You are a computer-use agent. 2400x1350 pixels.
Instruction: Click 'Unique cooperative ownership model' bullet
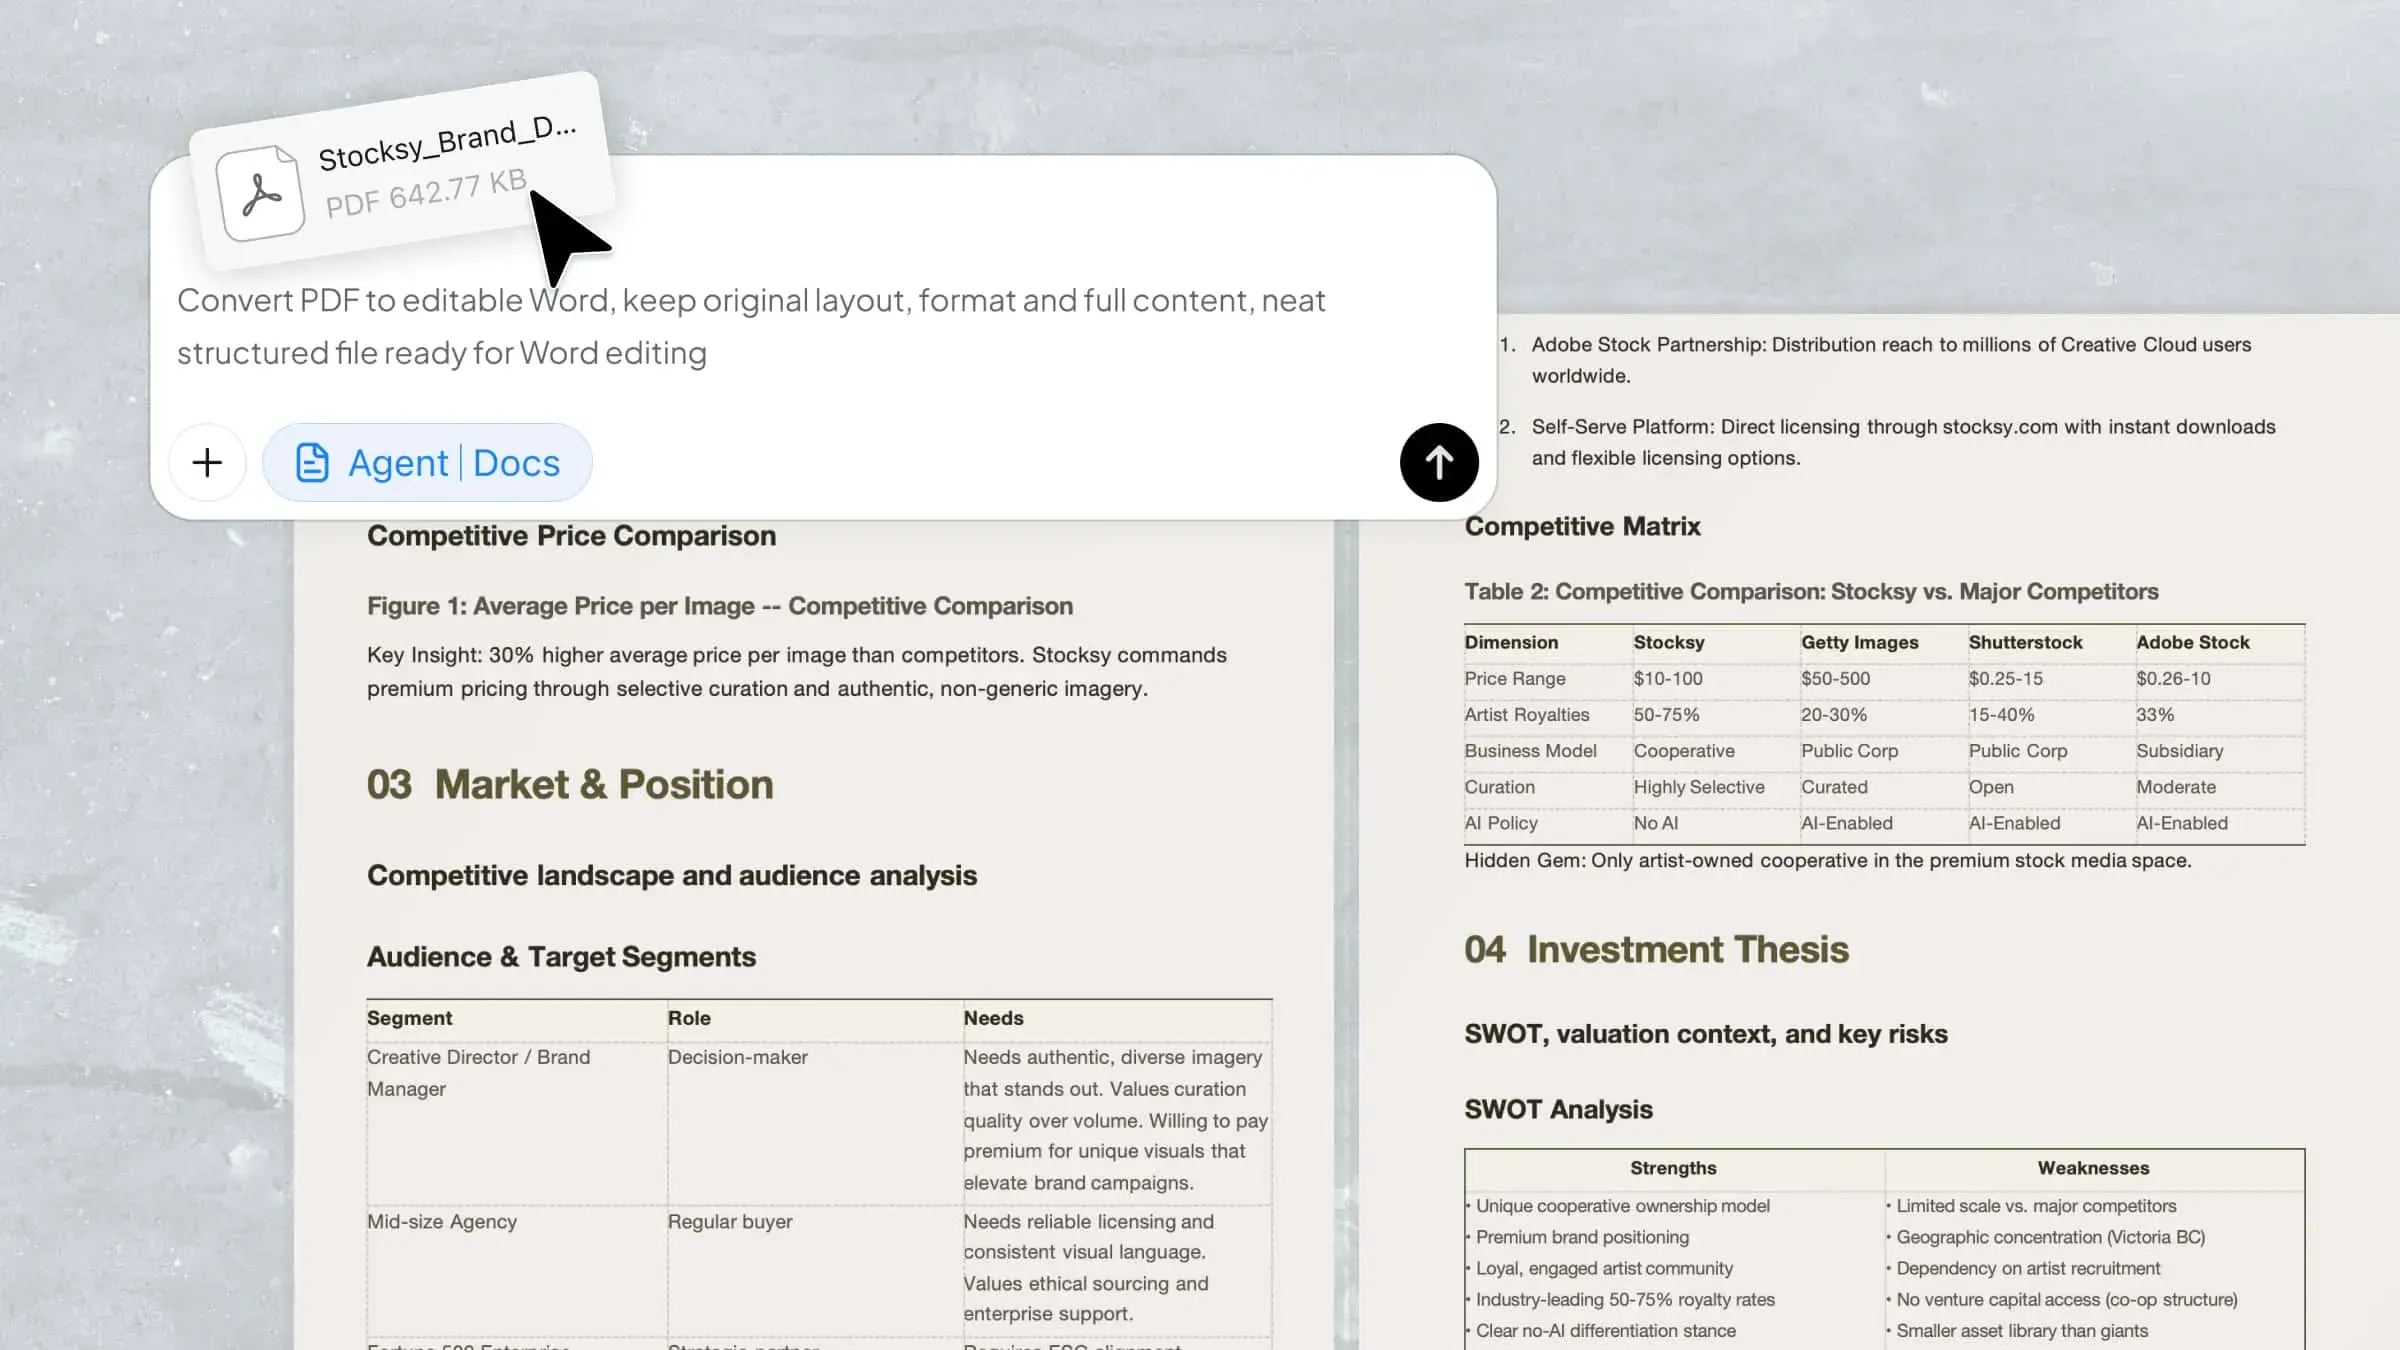pyautogui.click(x=1622, y=1206)
